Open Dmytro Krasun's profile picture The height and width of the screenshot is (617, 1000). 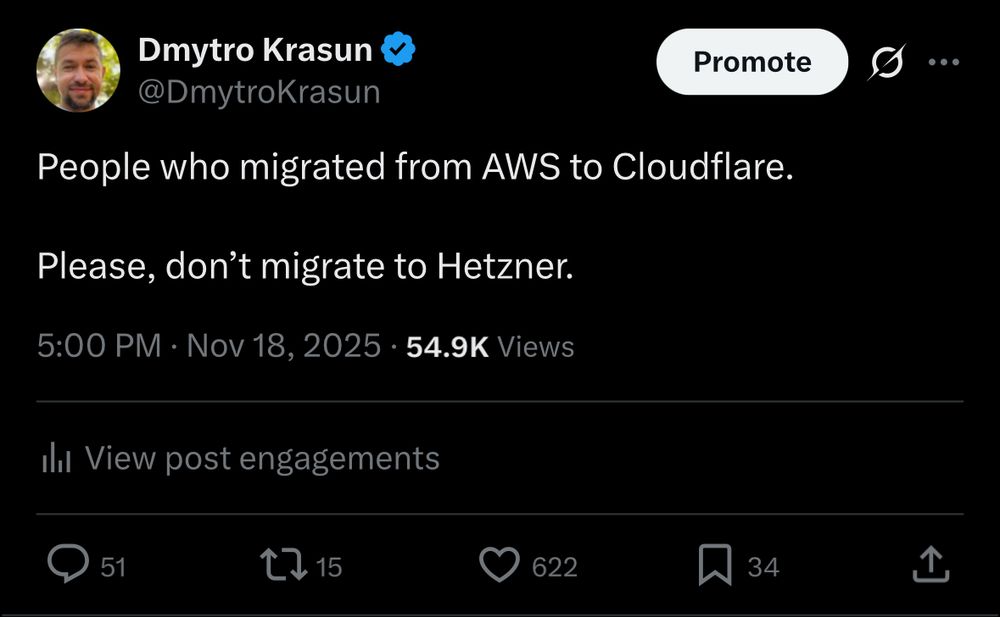(78, 70)
